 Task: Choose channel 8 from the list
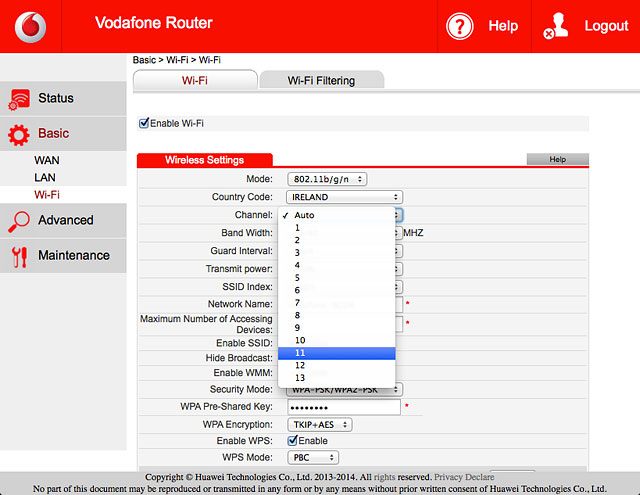tap(337, 315)
